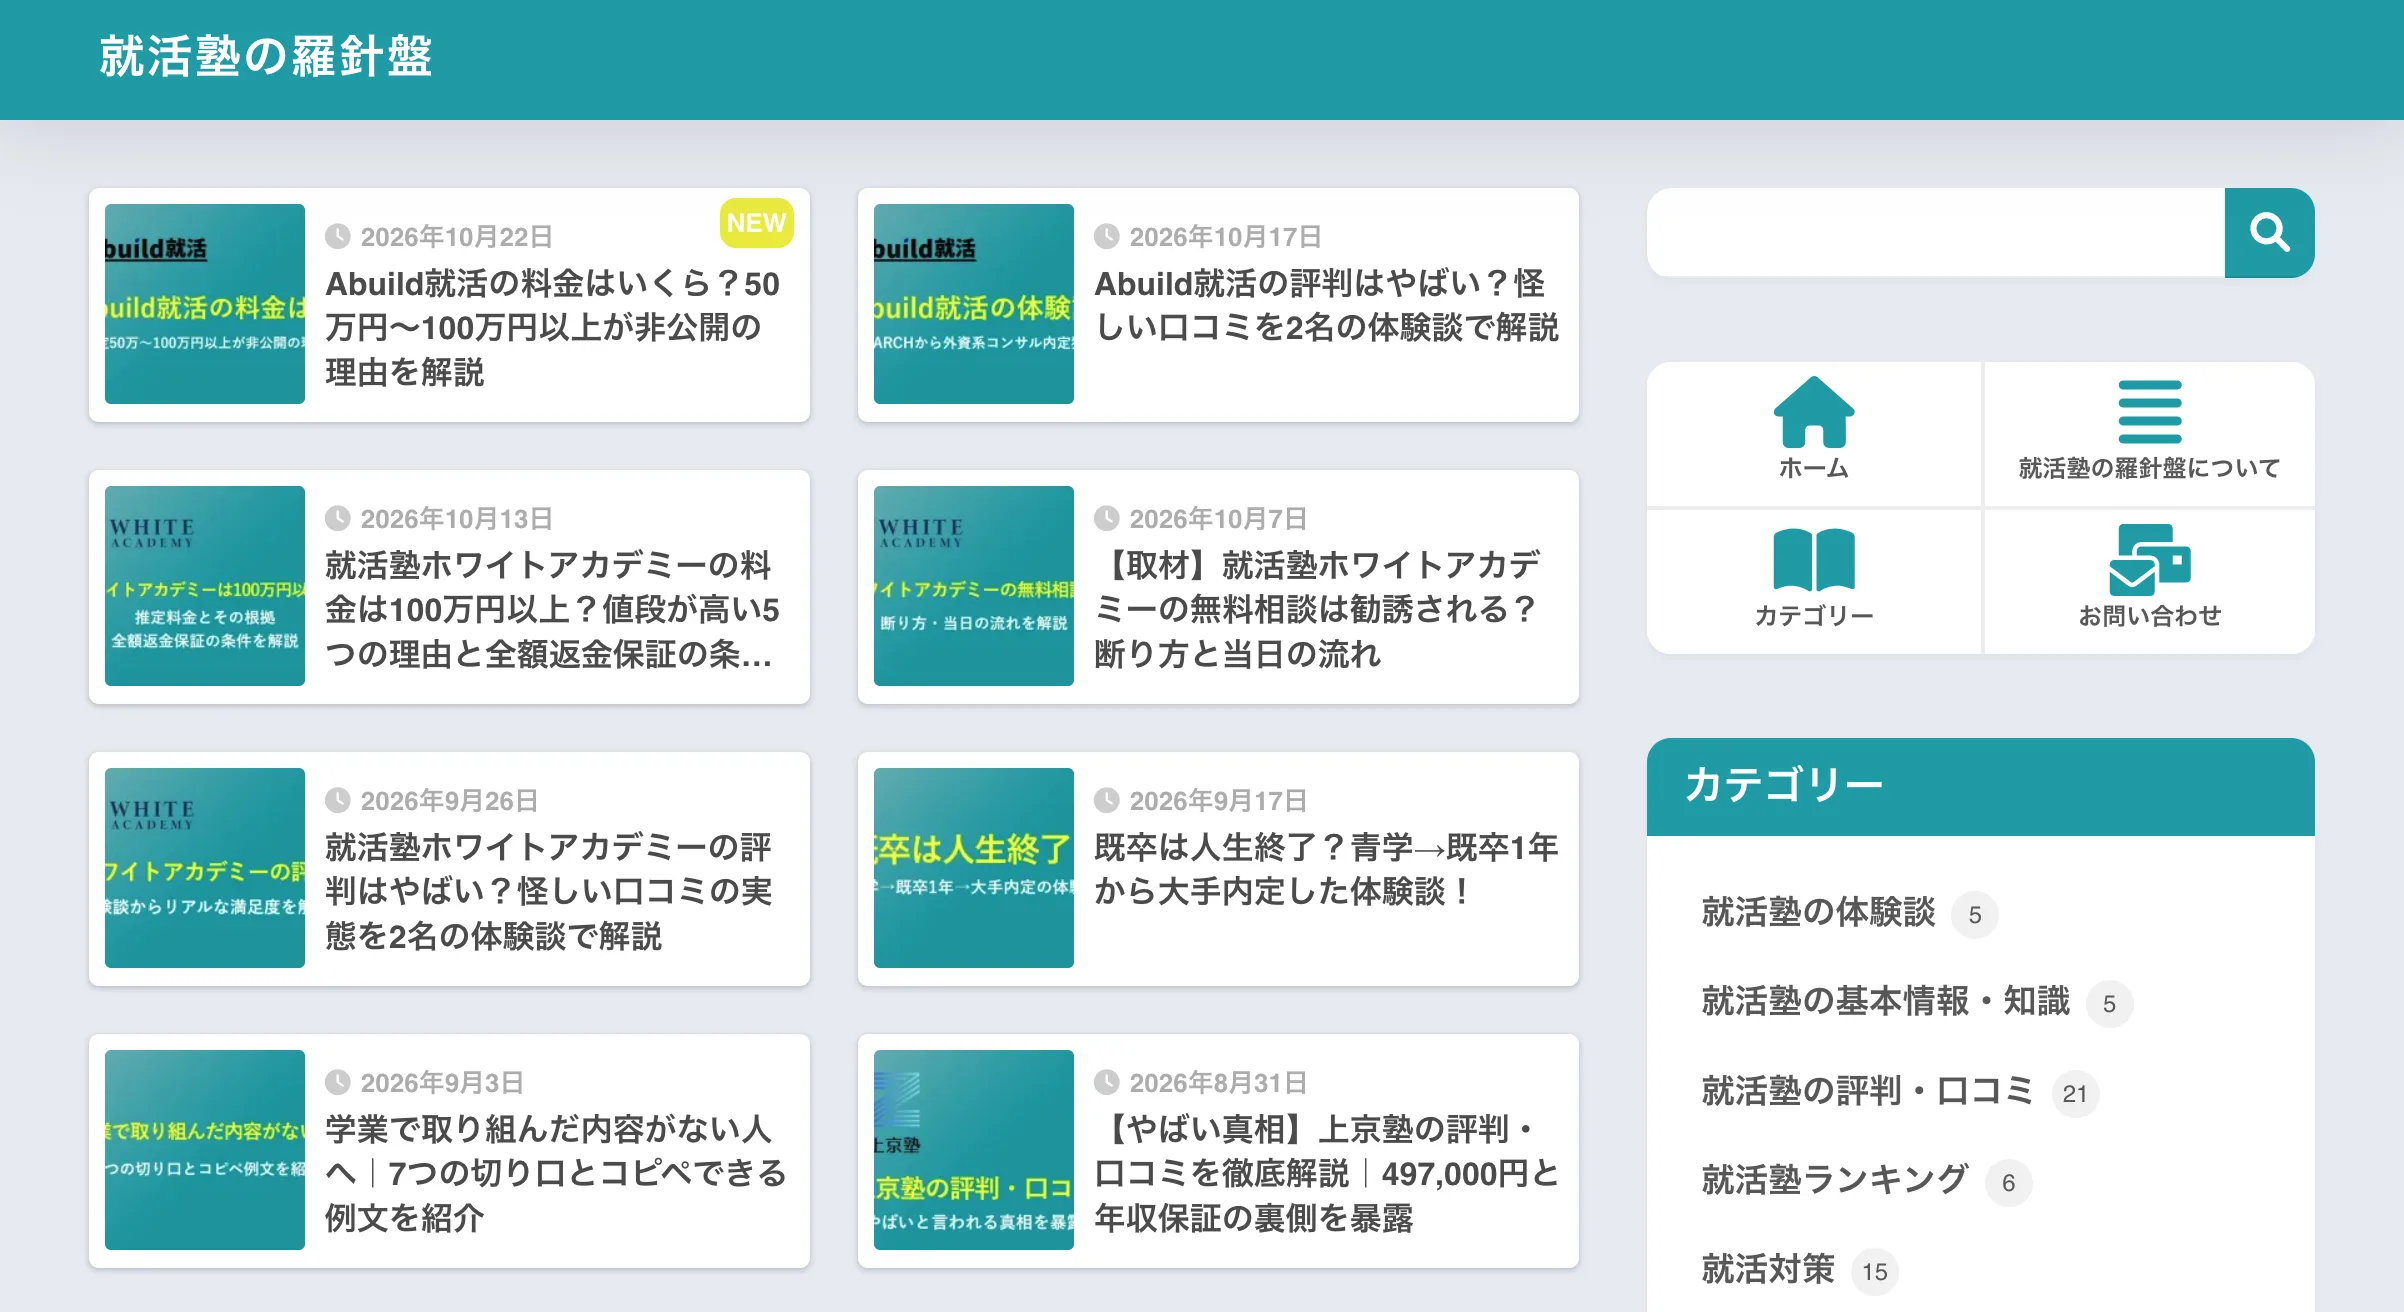Image resolution: width=2404 pixels, height=1312 pixels.
Task: Click the search input field
Action: click(x=1936, y=233)
